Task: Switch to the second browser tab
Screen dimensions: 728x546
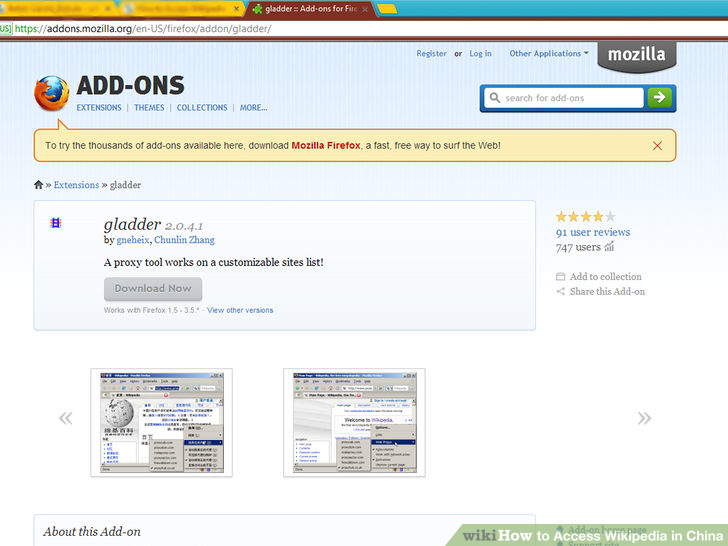Action: pyautogui.click(x=183, y=9)
